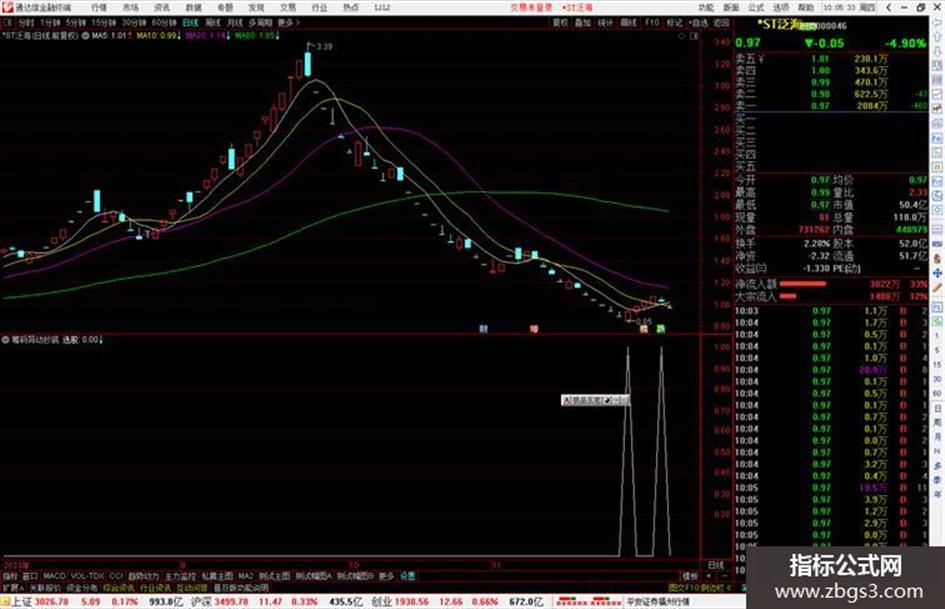Open the 数据 menu
This screenshot has width=945, height=609.
tap(193, 7)
